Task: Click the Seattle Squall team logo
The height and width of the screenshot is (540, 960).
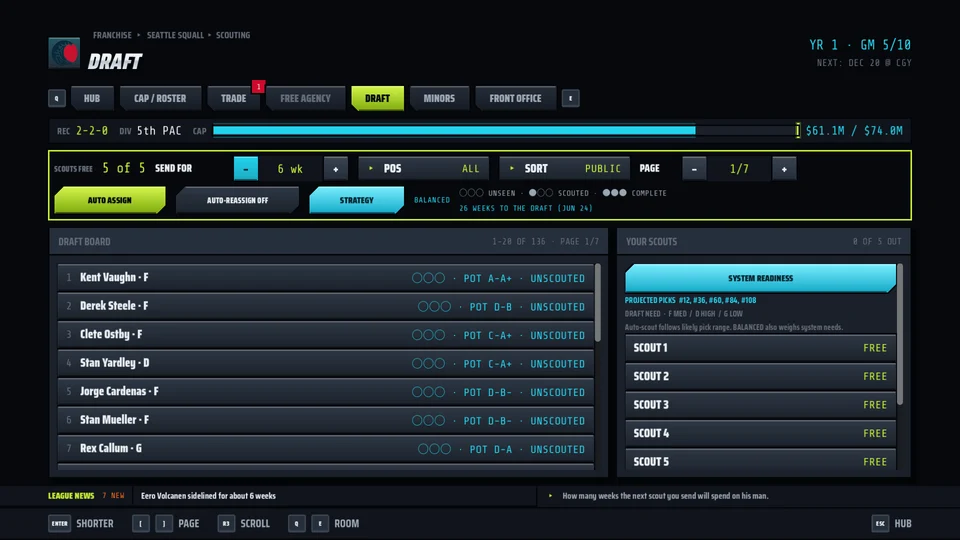Action: pyautogui.click(x=64, y=53)
